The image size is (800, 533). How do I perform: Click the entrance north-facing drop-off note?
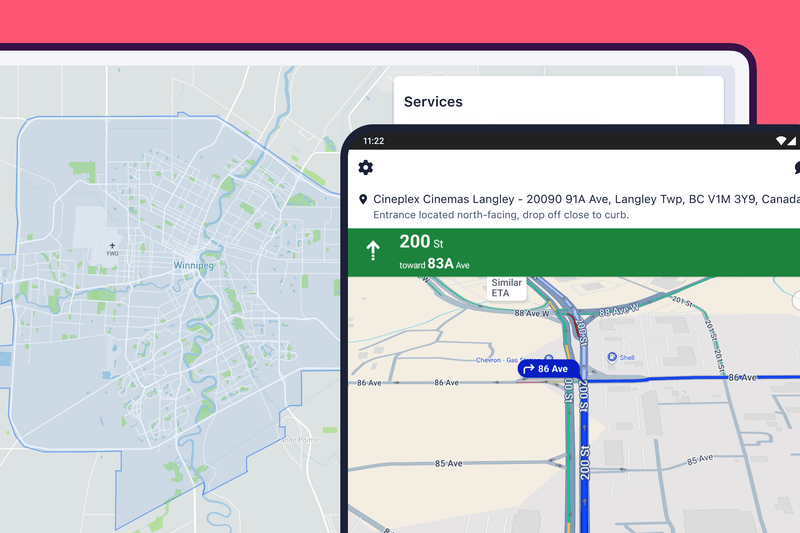[x=501, y=215]
